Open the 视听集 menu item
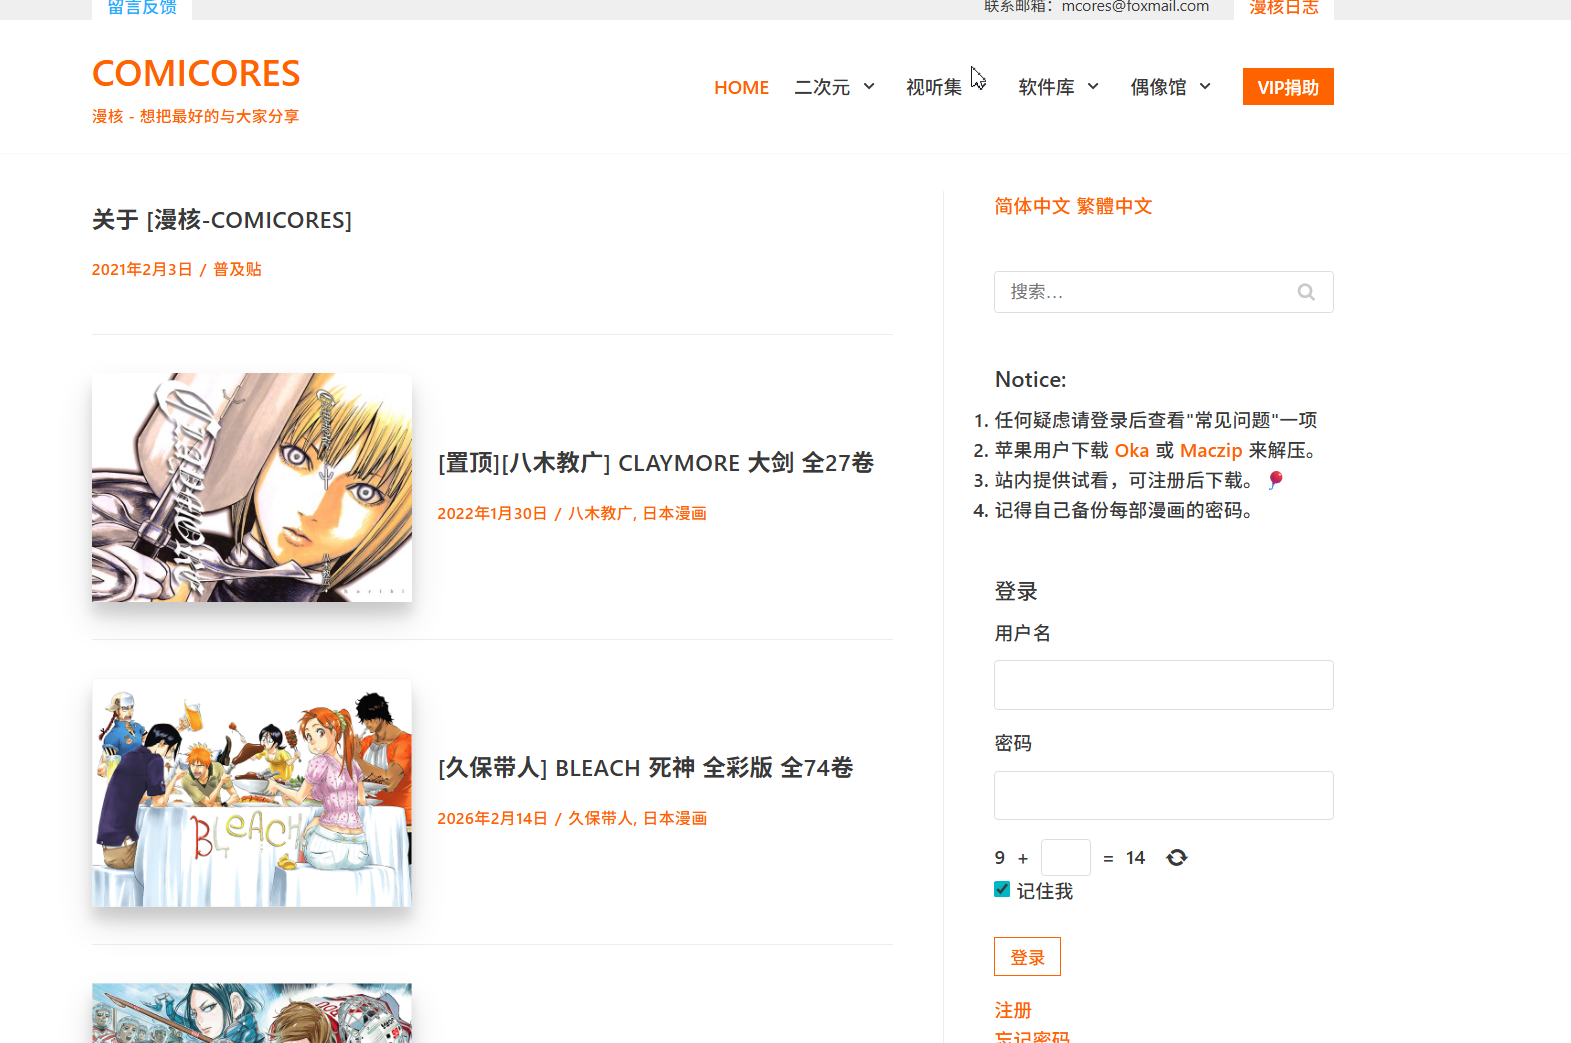 (933, 88)
